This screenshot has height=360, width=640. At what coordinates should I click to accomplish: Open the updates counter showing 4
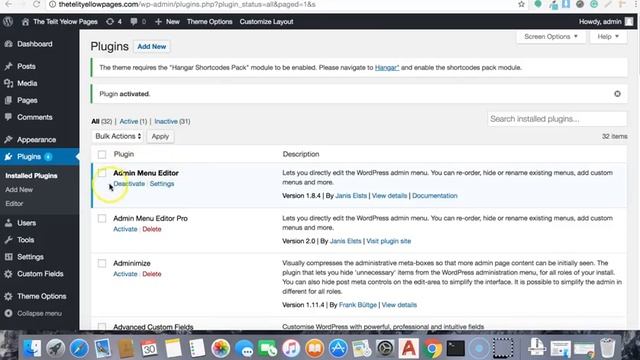pos(114,22)
